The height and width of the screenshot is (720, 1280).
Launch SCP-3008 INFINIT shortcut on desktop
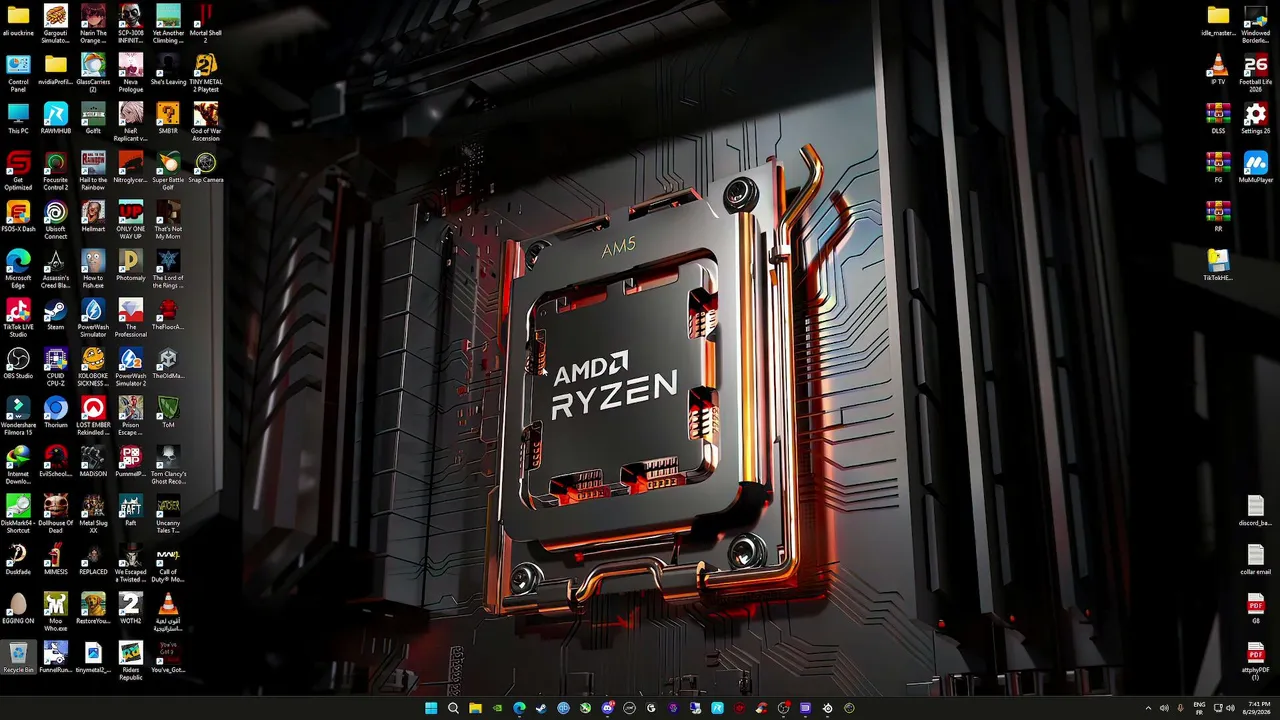(131, 23)
